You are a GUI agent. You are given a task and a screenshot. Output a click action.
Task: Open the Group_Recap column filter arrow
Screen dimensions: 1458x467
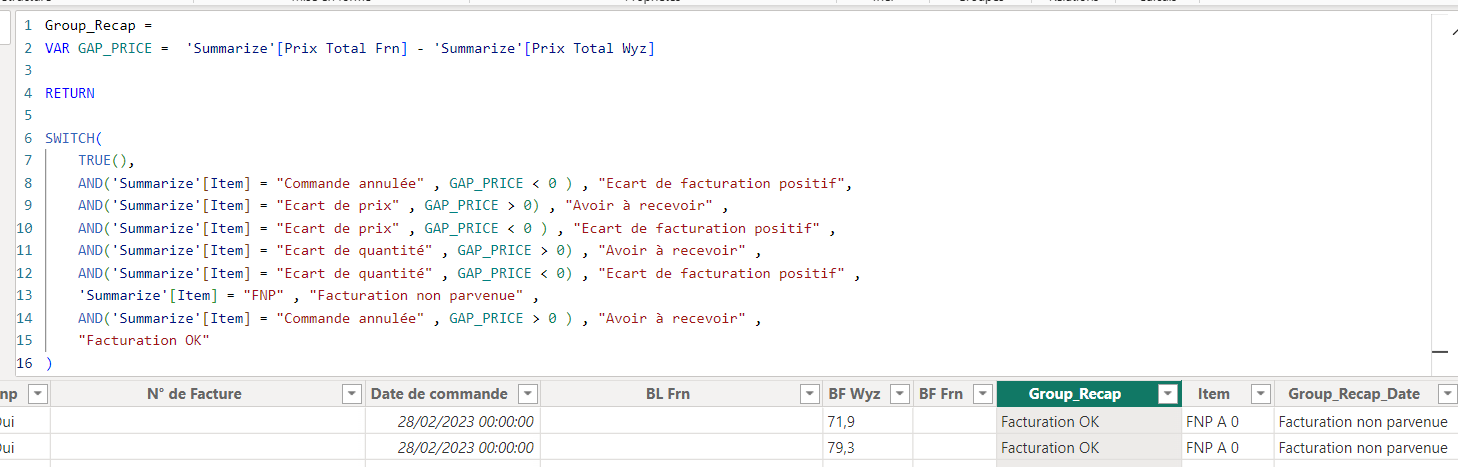tap(1167, 394)
